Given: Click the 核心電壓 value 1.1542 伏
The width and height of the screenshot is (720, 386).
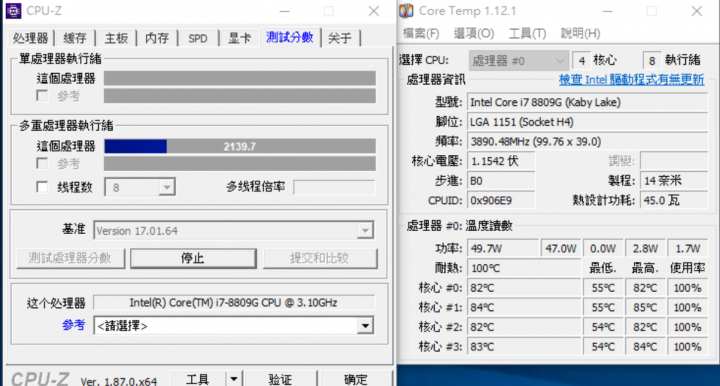Looking at the screenshot, I should point(501,161).
